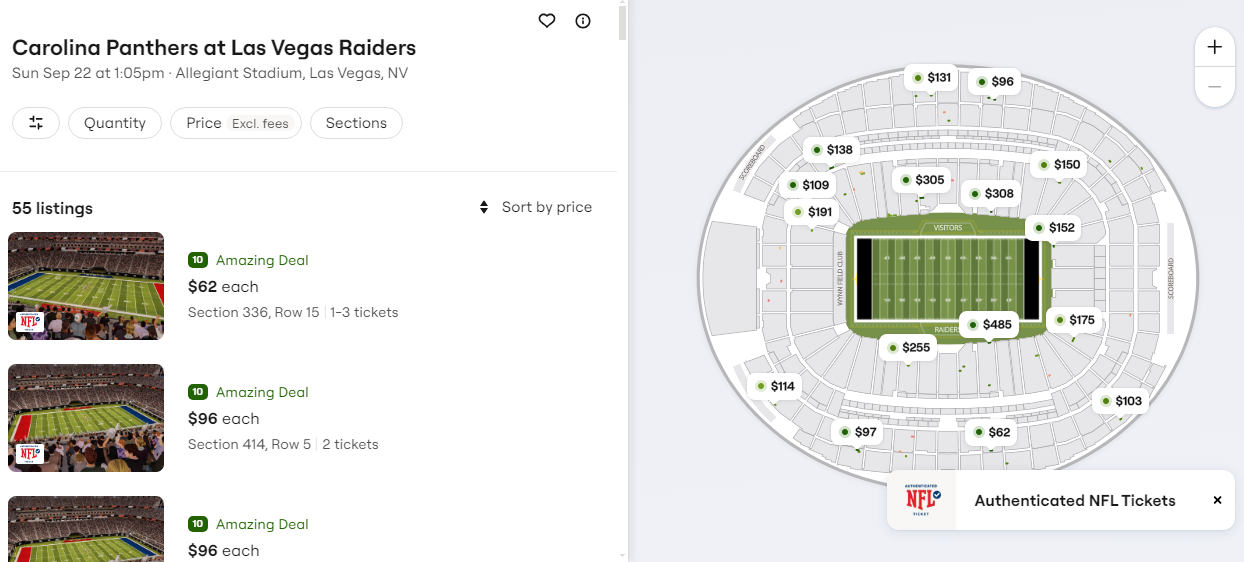Viewport: 1244px width, 562px height.
Task: Select the $305 map price marker
Action: coord(922,180)
